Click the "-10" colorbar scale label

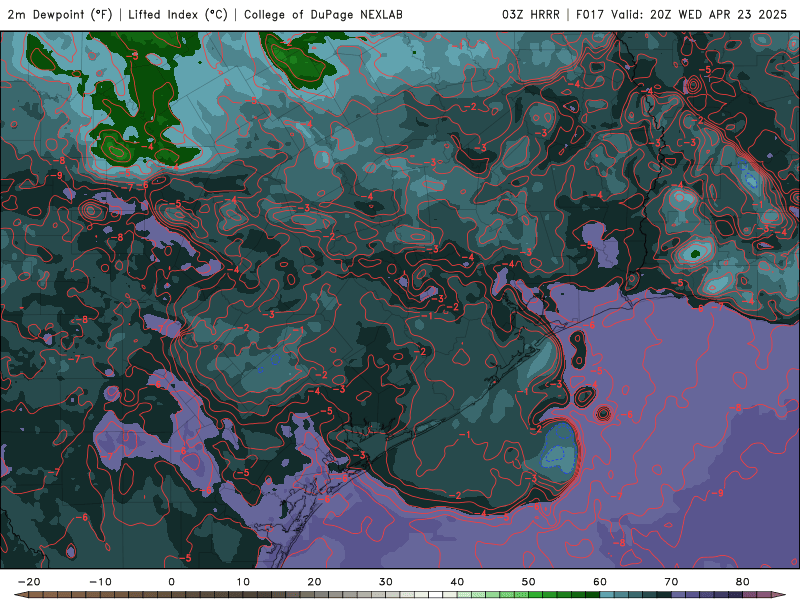point(100,582)
